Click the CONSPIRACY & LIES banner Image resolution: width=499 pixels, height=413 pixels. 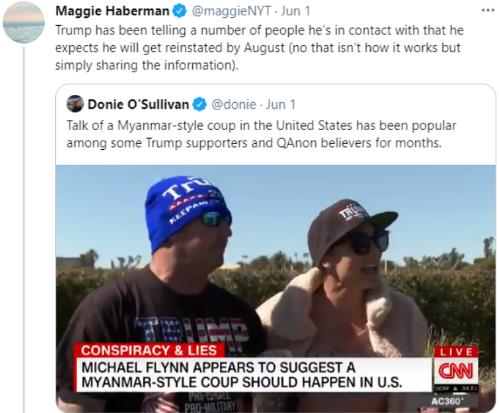pos(149,350)
